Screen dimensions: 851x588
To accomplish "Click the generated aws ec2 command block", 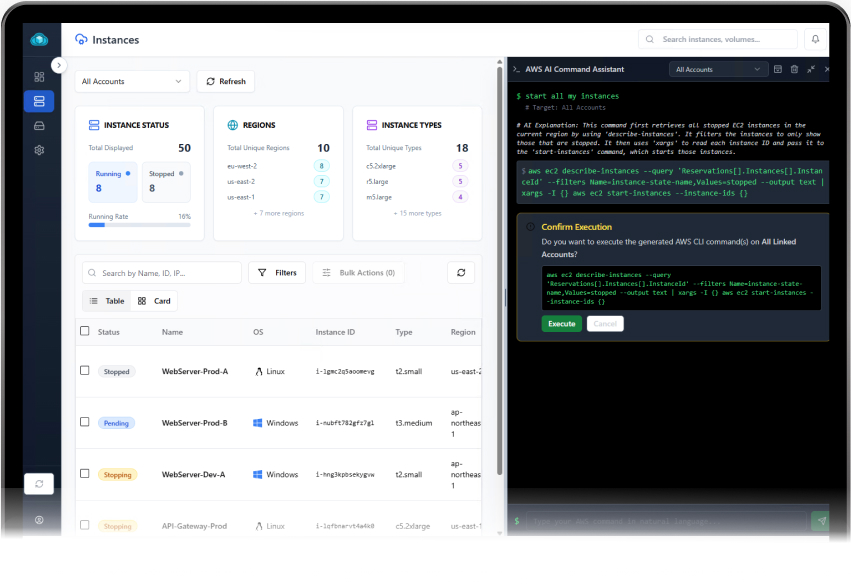I will (x=672, y=182).
